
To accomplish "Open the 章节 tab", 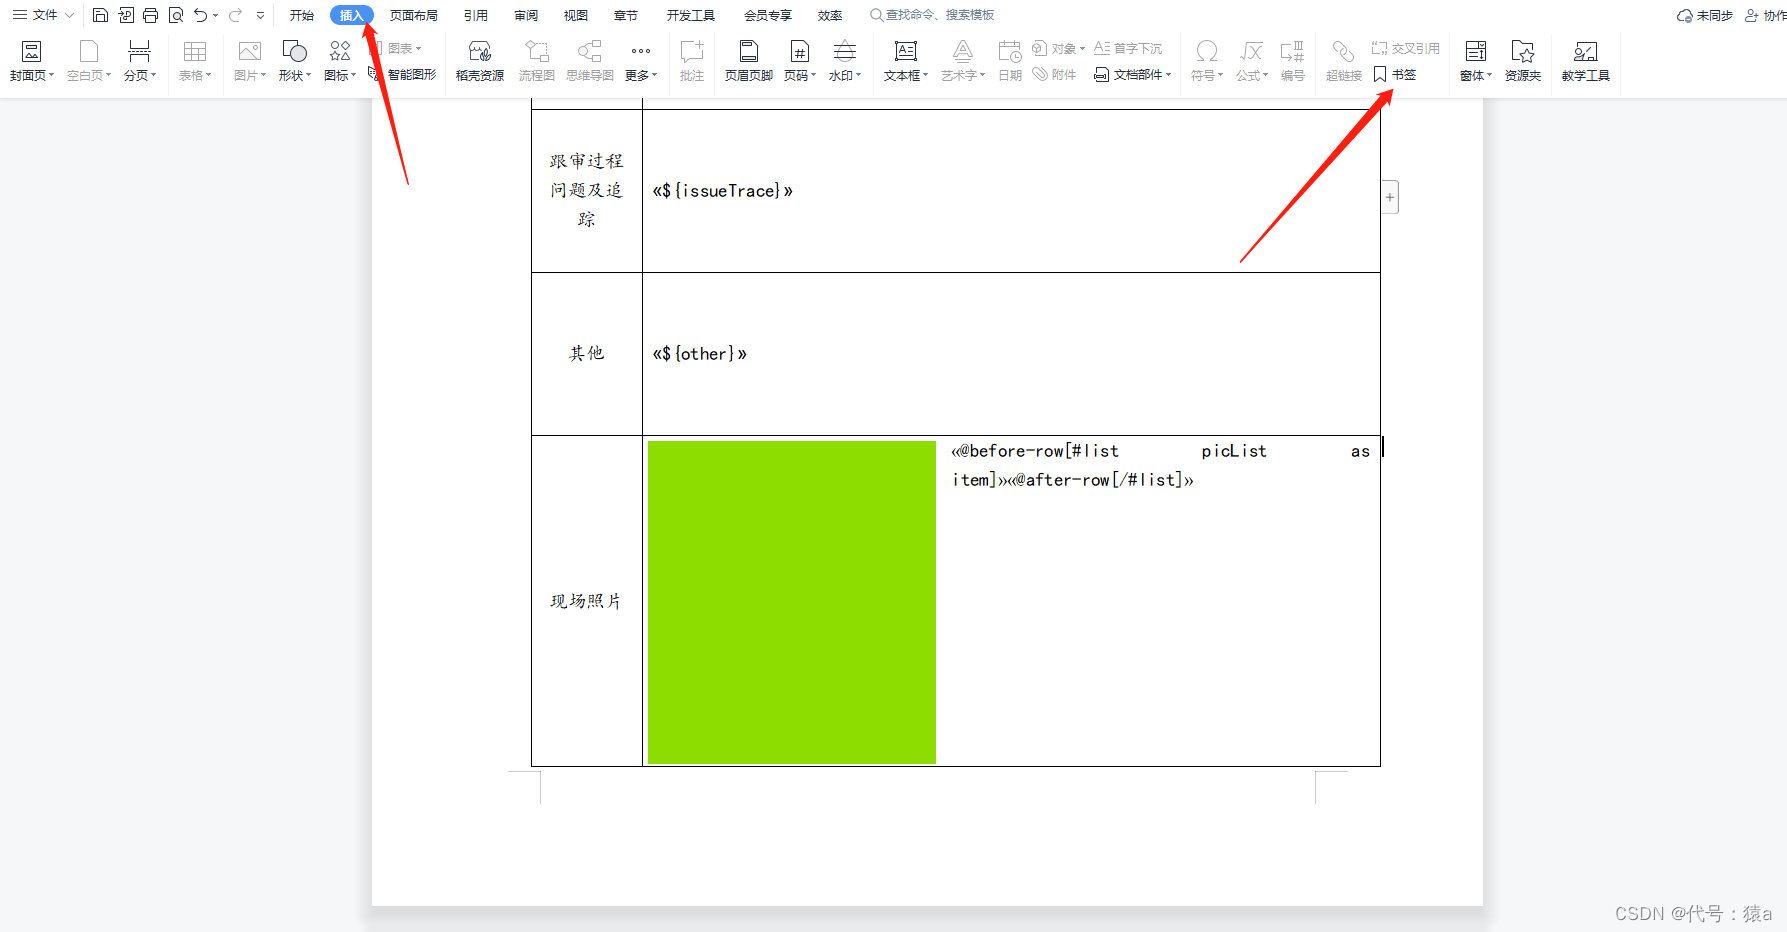I will pyautogui.click(x=626, y=15).
